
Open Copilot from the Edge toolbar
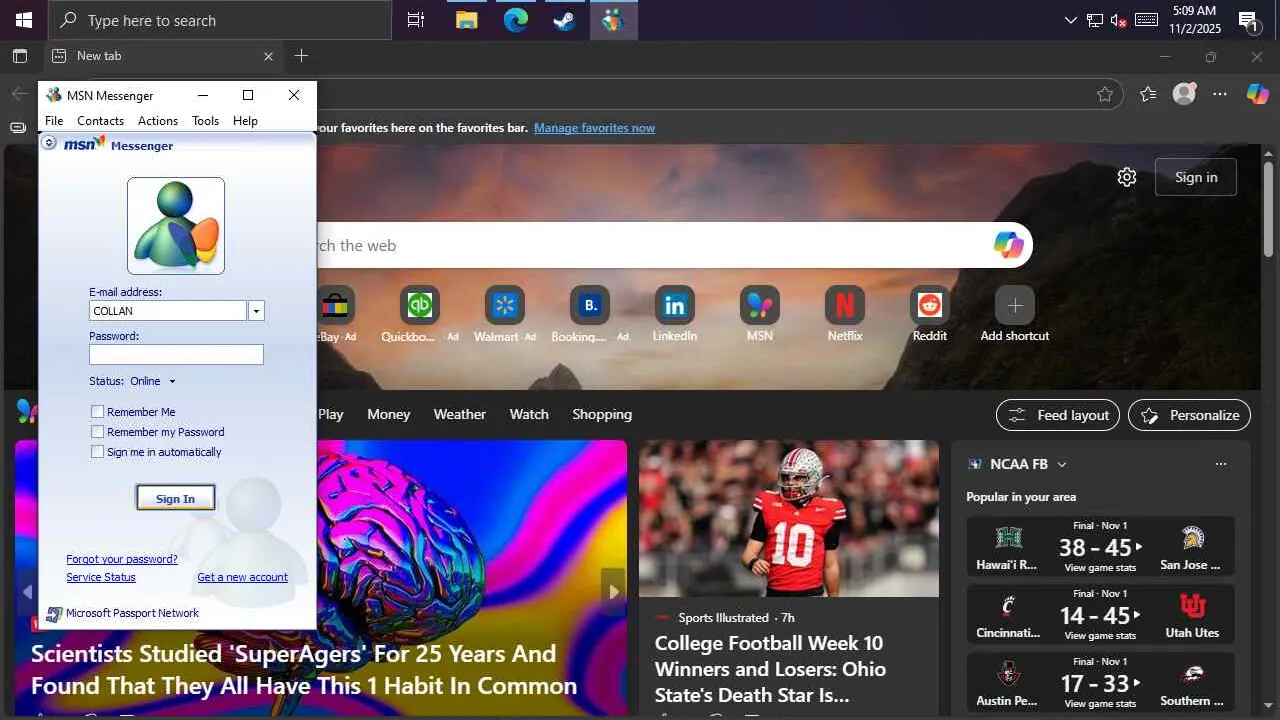click(1257, 94)
